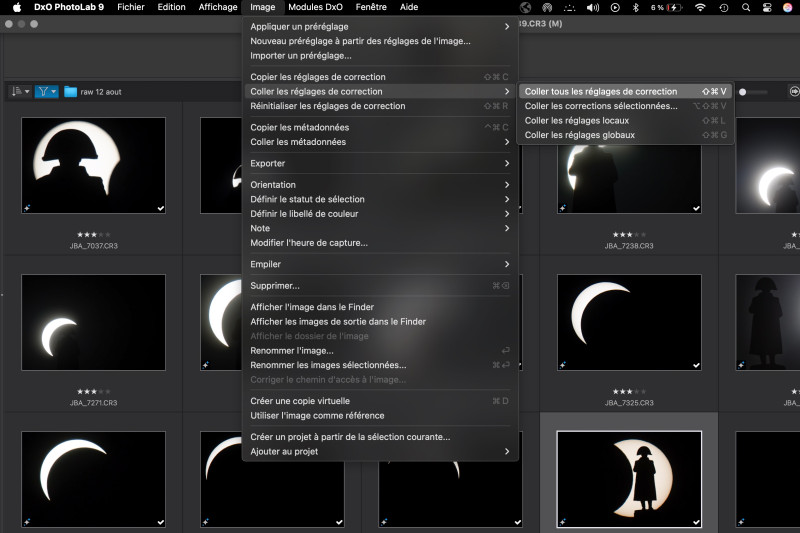Adjust the thumbnail size slider
This screenshot has width=800, height=533.
pos(753,92)
